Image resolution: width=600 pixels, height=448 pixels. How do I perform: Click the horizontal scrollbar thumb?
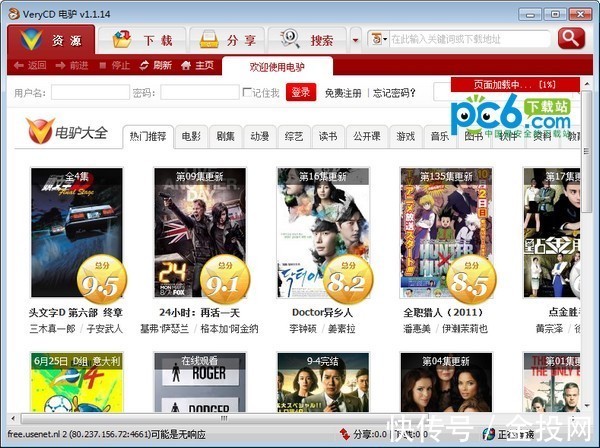(x=224, y=418)
